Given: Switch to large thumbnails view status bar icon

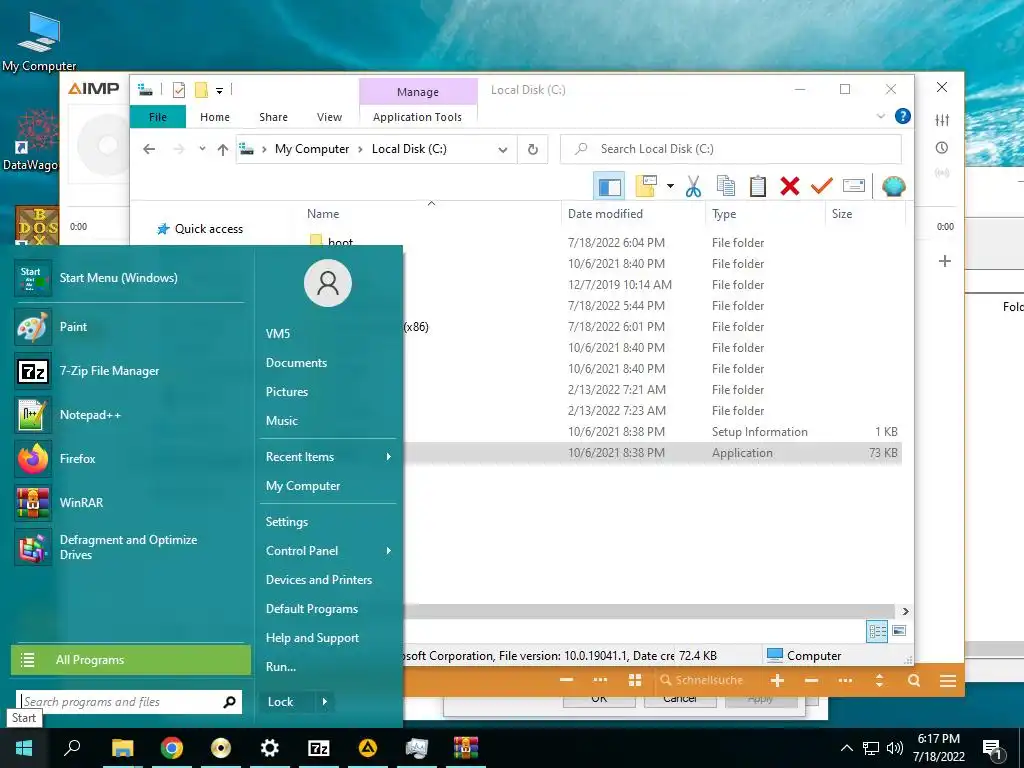Looking at the screenshot, I should click(899, 631).
